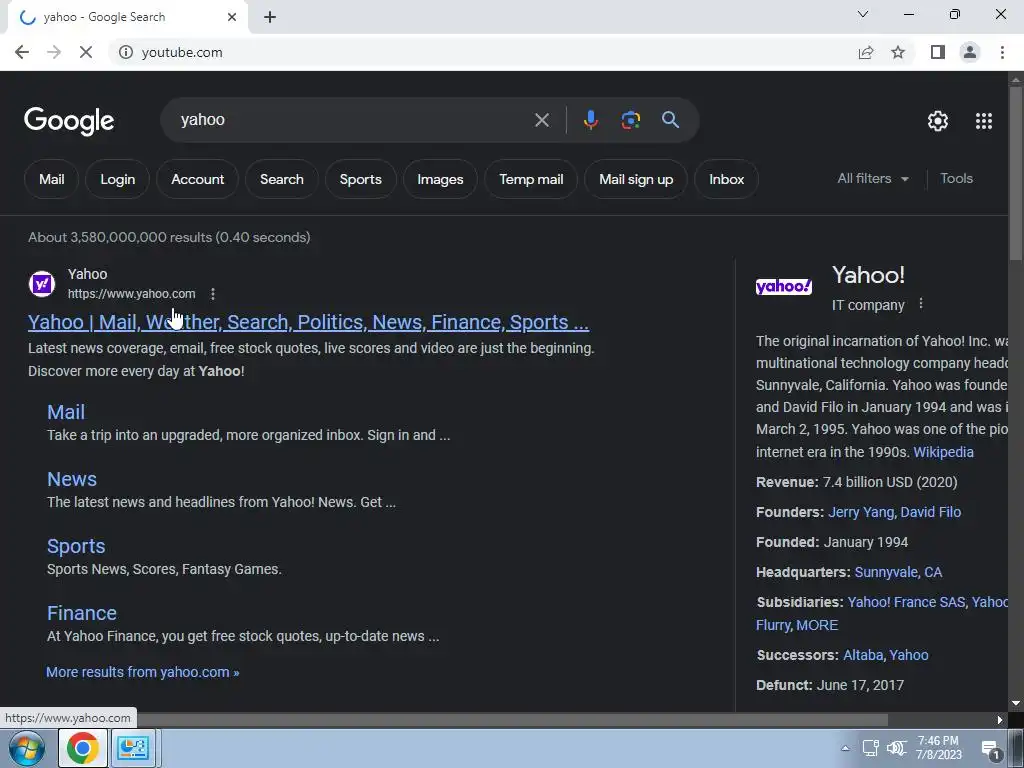This screenshot has height=768, width=1024.
Task: Open Yahoo! France SAS subsidiary link
Action: click(x=906, y=602)
